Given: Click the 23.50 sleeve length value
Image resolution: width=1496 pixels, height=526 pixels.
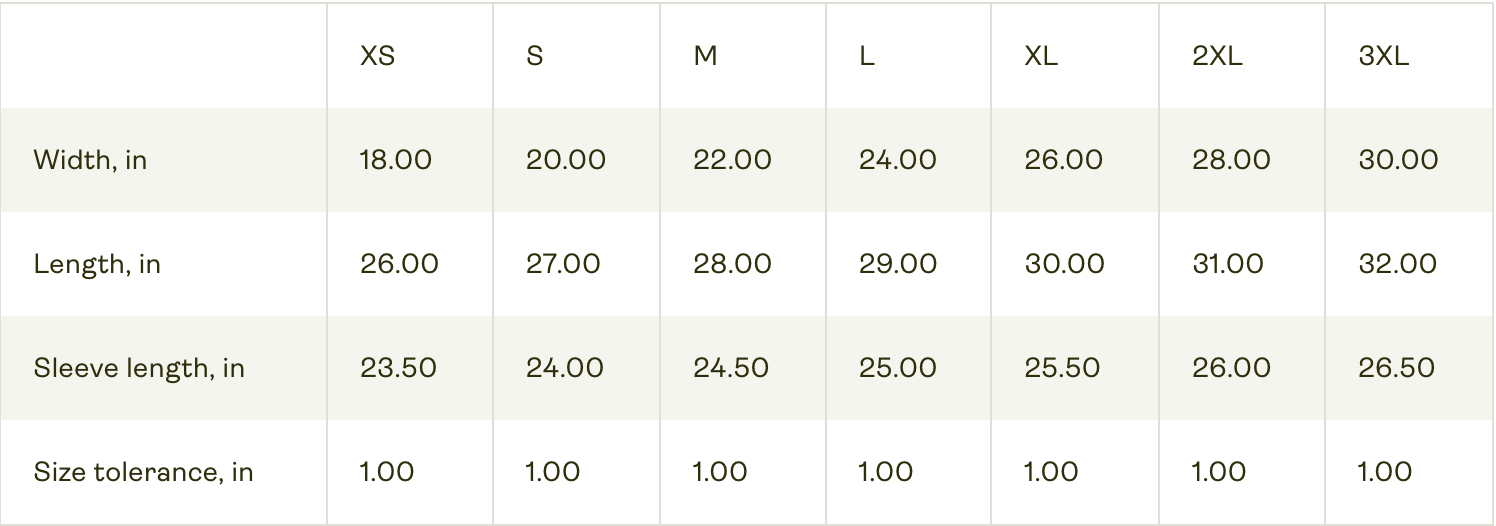Looking at the screenshot, I should click(x=398, y=368).
